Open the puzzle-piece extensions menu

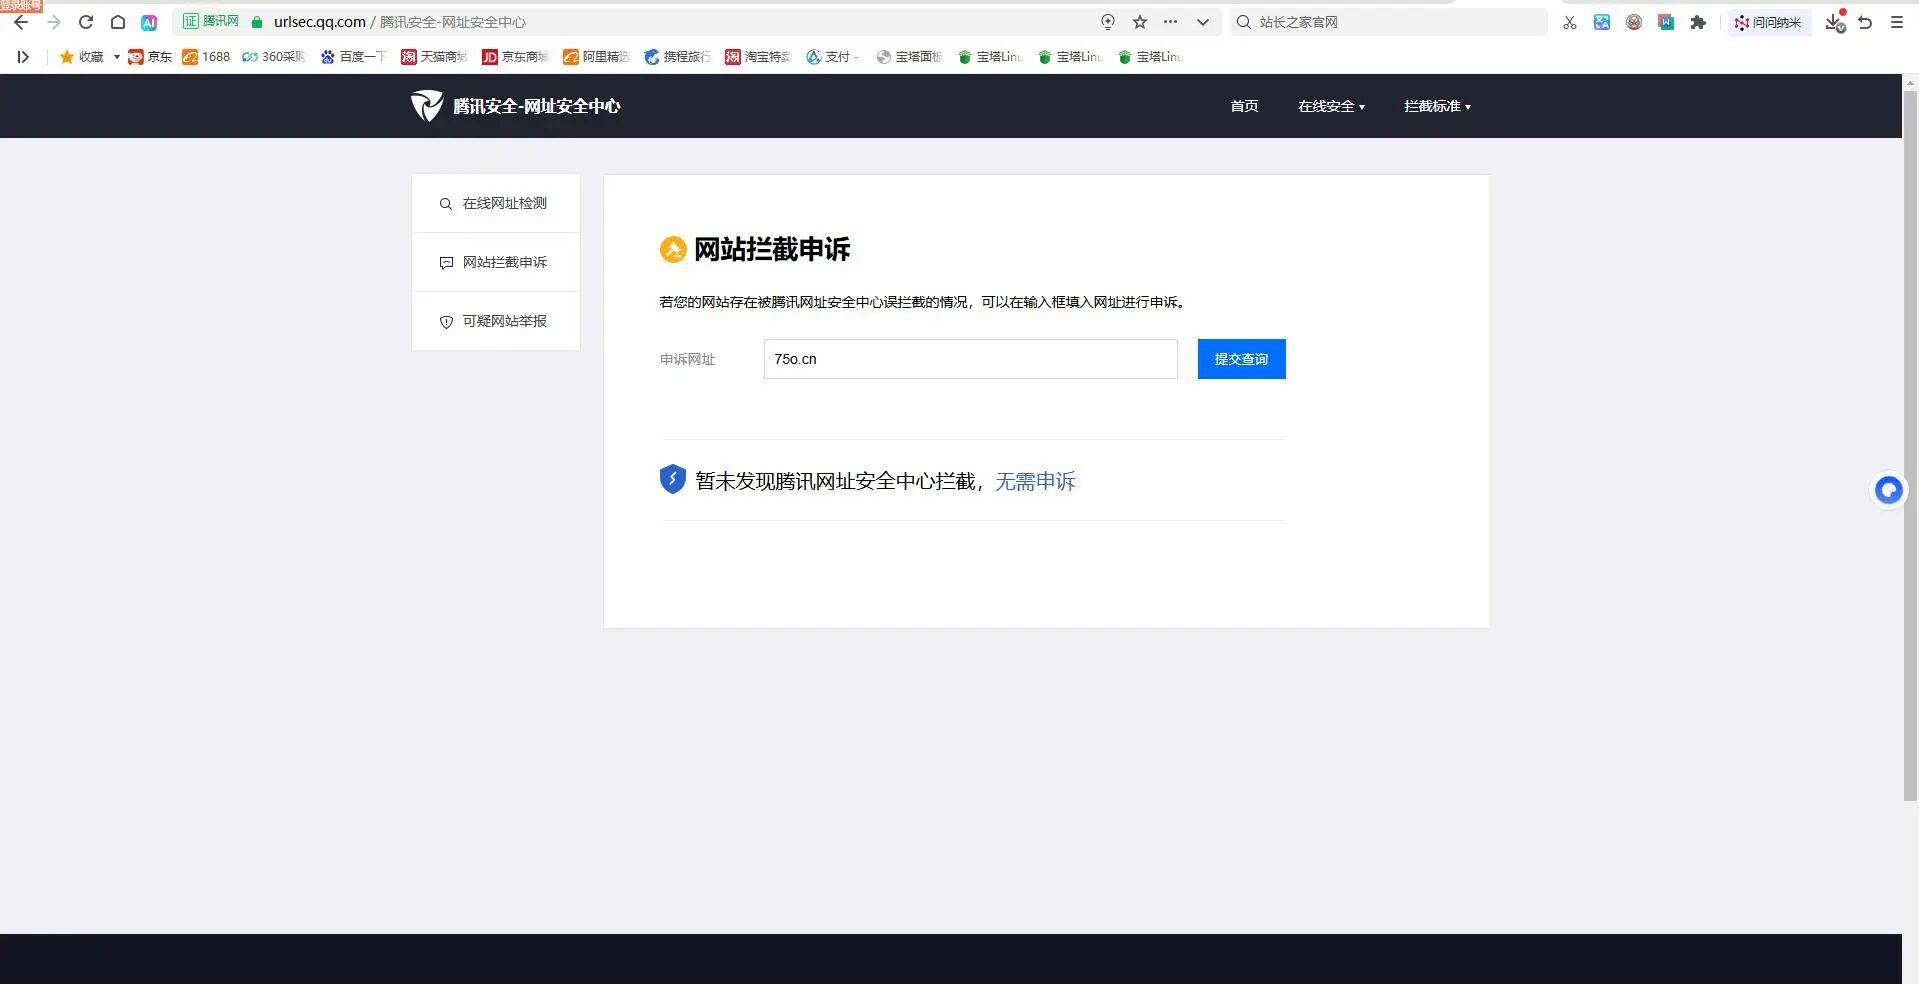pos(1698,22)
